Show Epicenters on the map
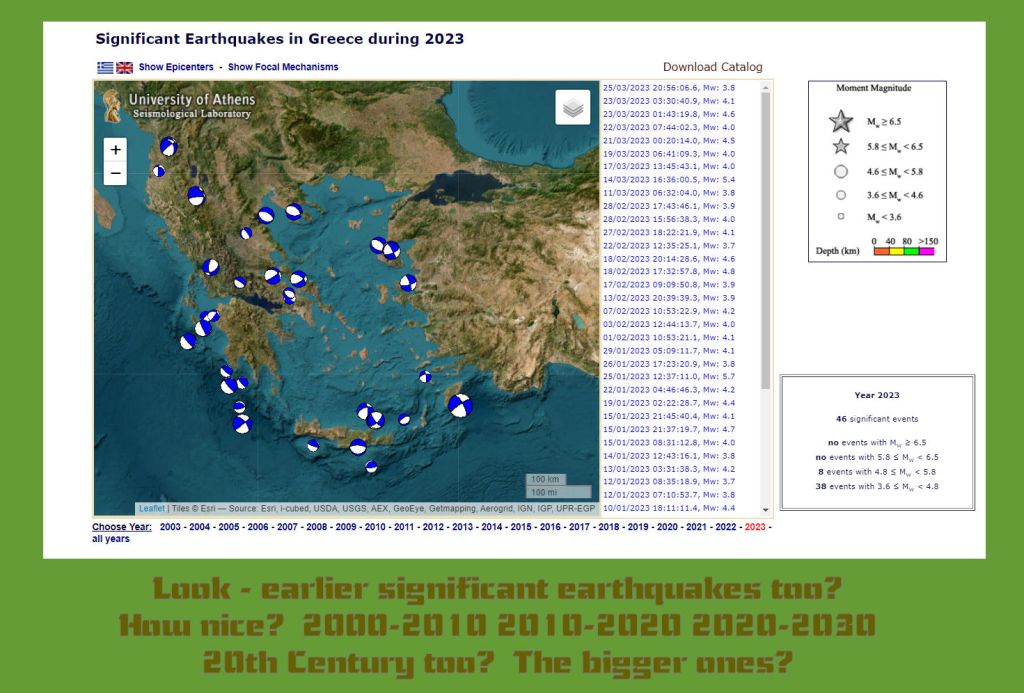The height and width of the screenshot is (693, 1024). point(176,67)
